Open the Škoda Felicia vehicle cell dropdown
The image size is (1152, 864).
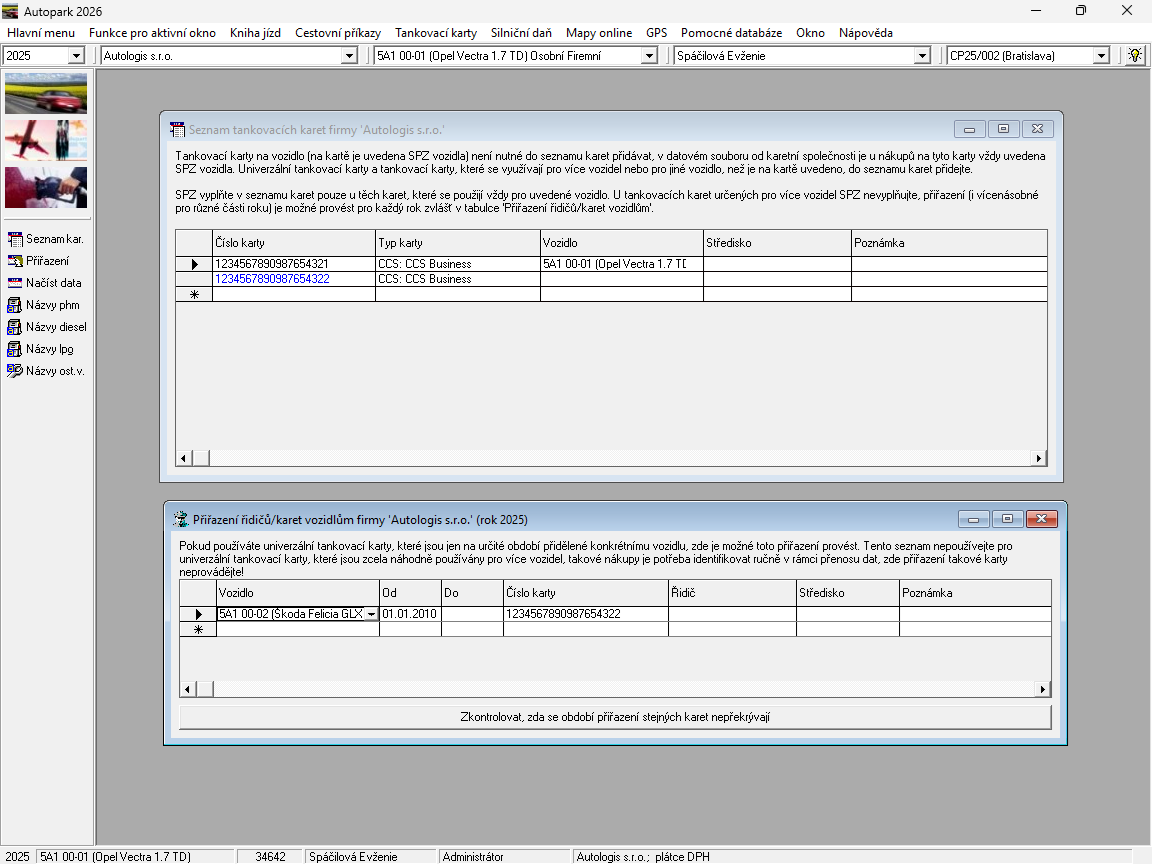371,614
